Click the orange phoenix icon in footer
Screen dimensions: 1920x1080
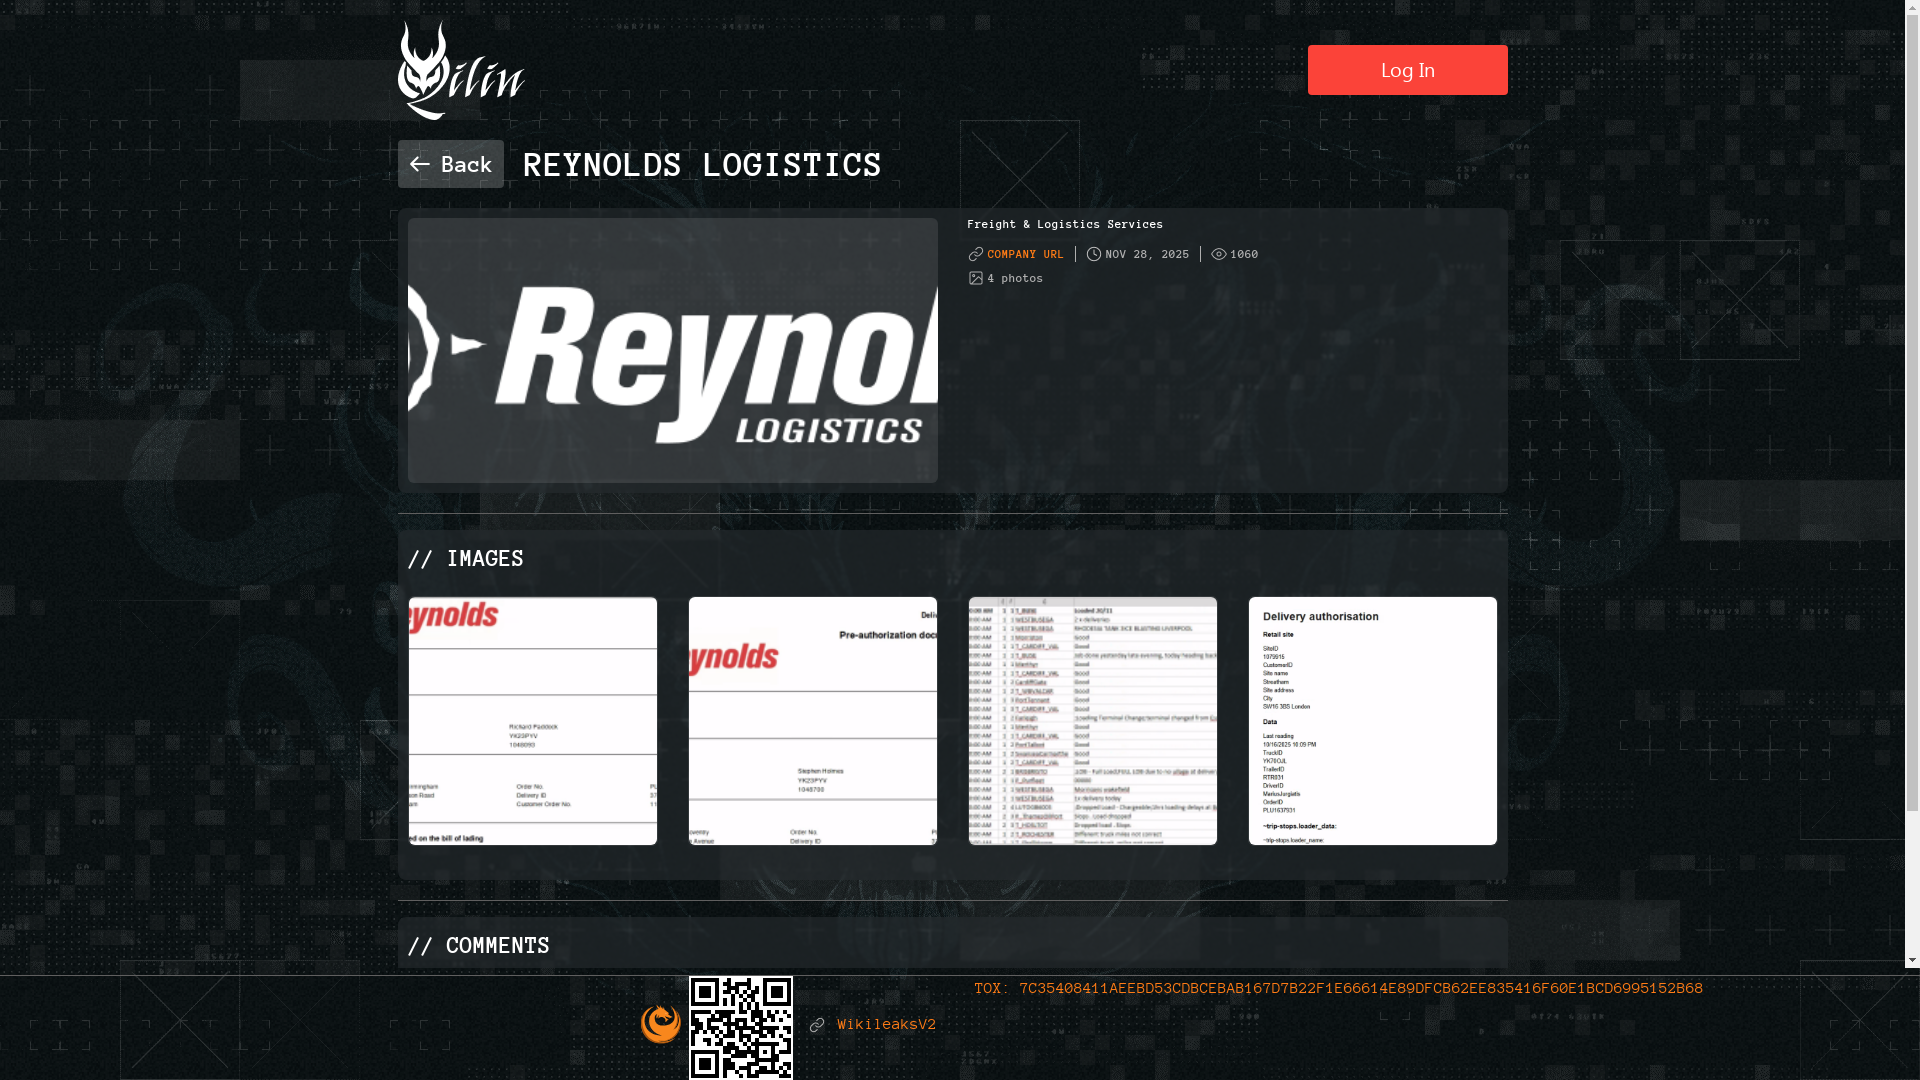click(661, 1023)
